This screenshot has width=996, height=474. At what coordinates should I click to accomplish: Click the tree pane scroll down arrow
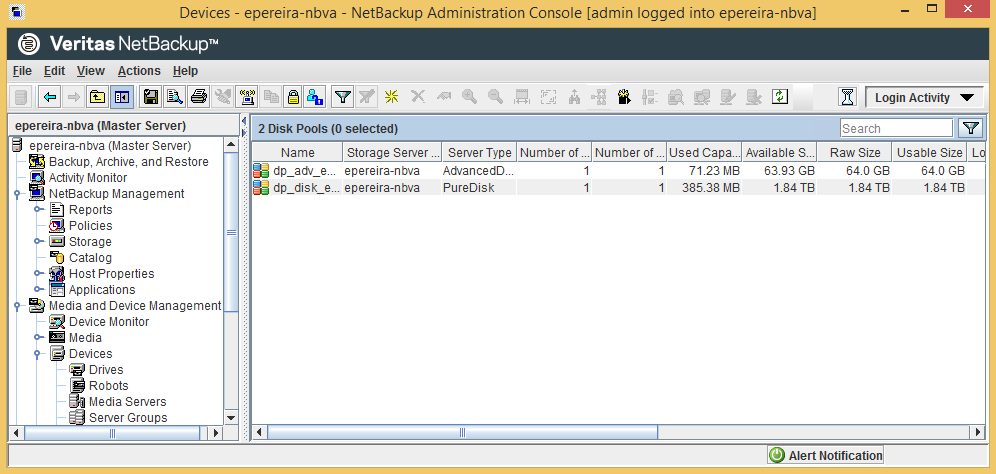[x=231, y=418]
